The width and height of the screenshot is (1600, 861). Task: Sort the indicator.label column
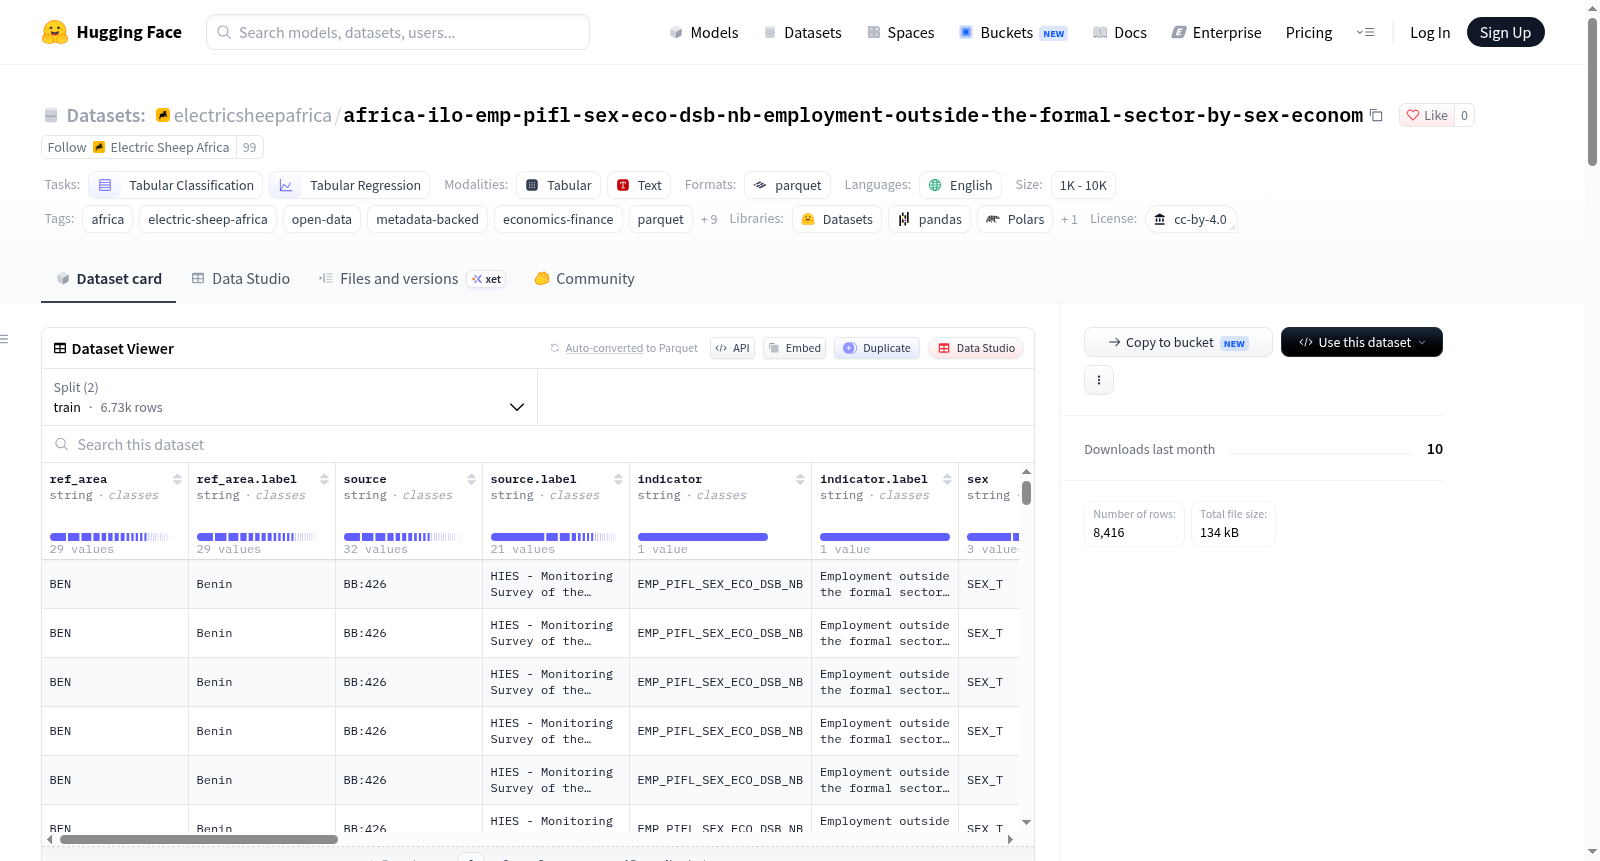[x=947, y=479]
